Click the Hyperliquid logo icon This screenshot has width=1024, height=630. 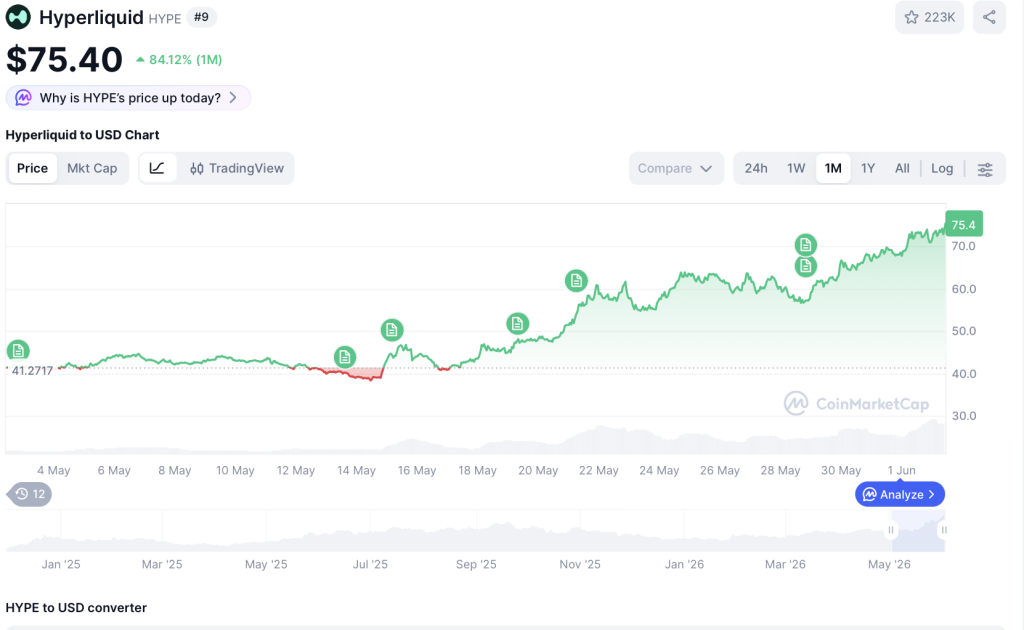click(18, 17)
